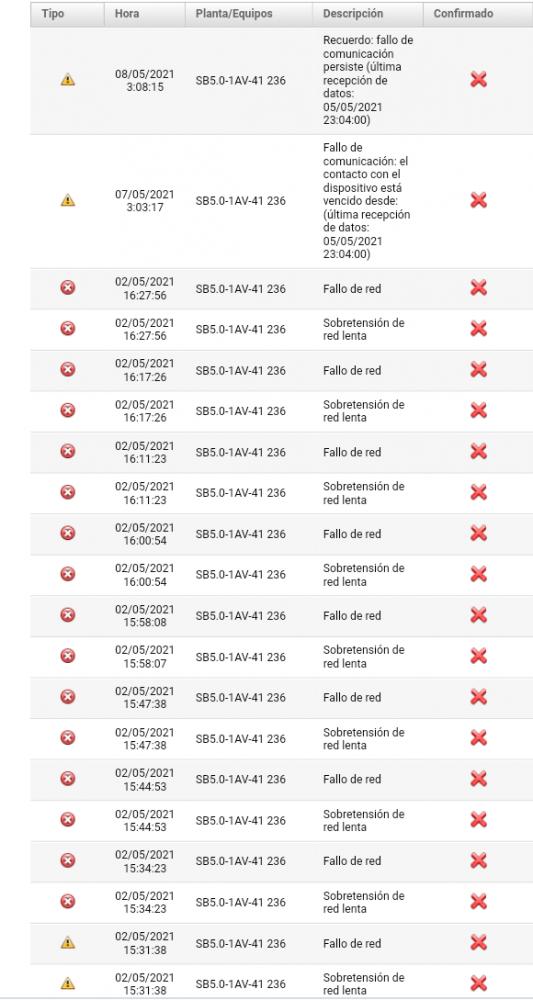Toggle confirmation X for 16:00:54 Fallo de red
Screen dimensions: 533x1000
[479, 533]
